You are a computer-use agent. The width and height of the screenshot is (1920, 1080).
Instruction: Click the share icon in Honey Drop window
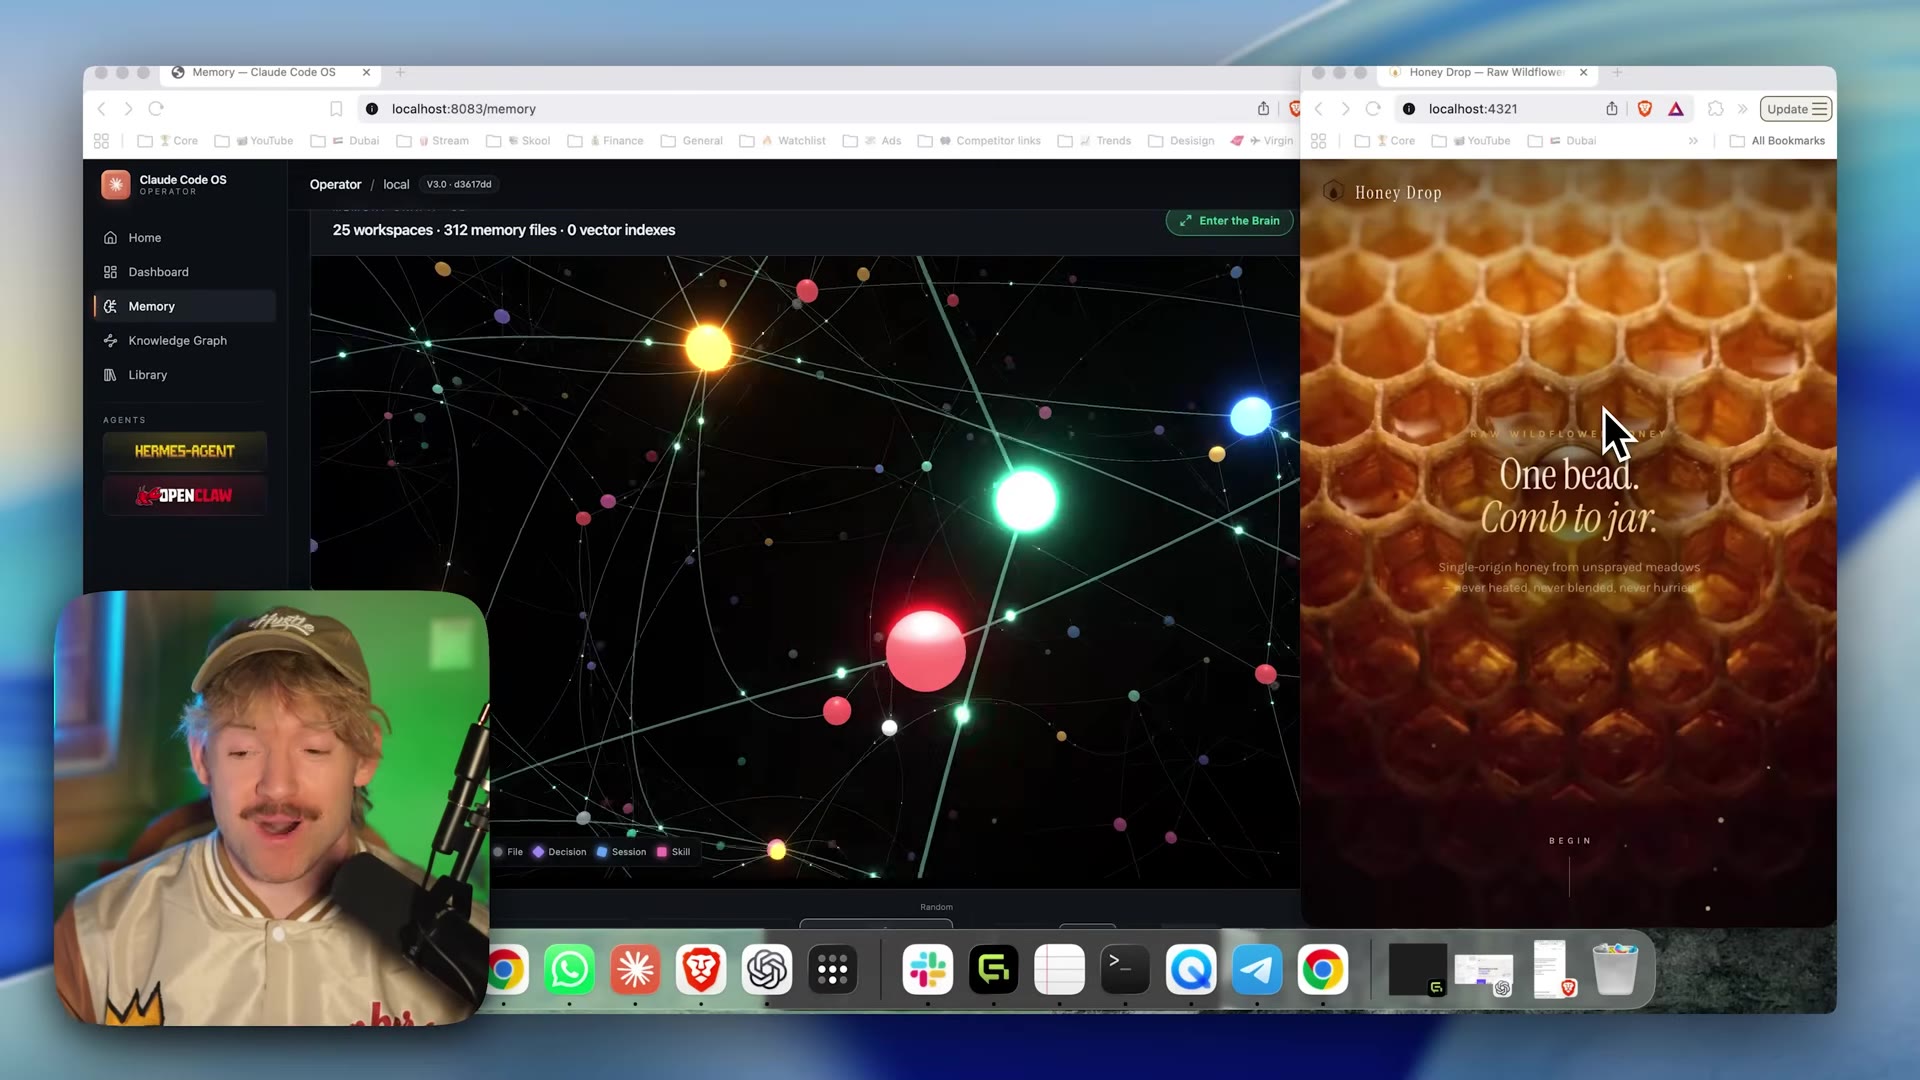1612,109
